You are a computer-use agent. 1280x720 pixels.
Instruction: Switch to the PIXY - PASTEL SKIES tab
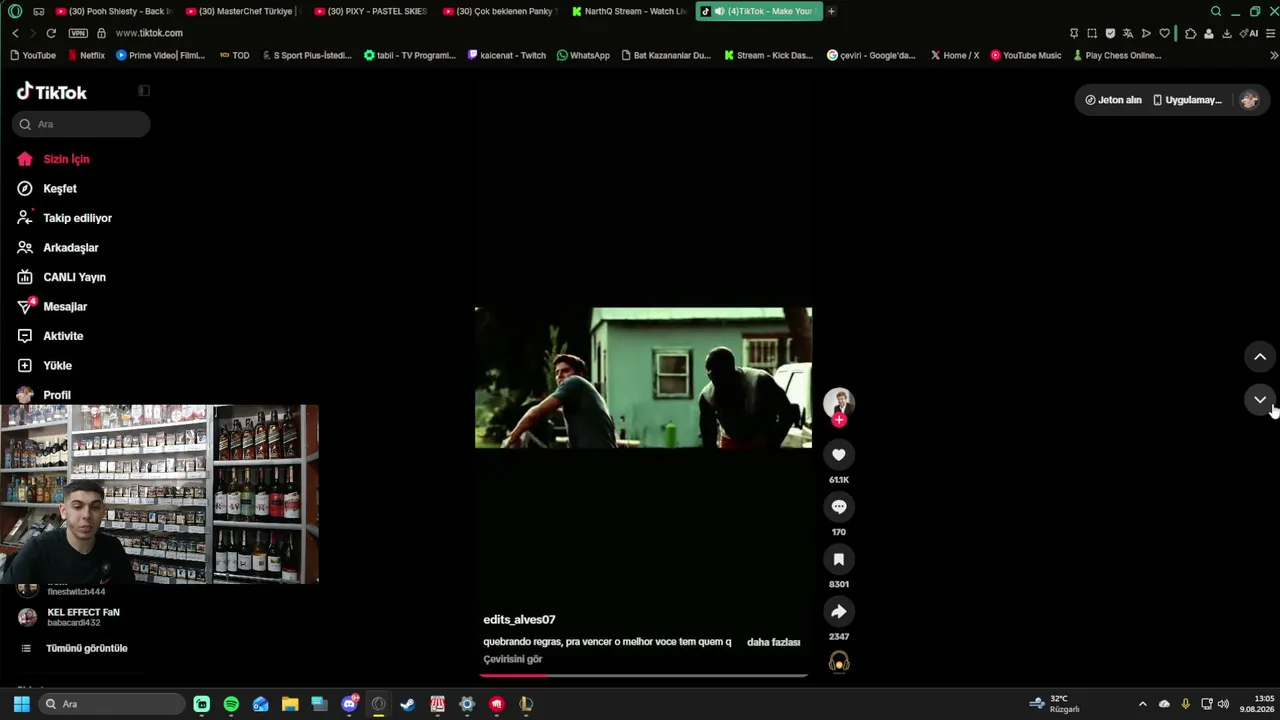click(372, 11)
